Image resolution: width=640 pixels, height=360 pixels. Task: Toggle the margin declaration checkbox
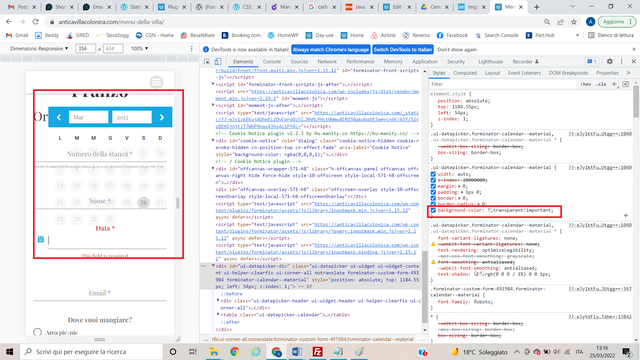pos(433,186)
